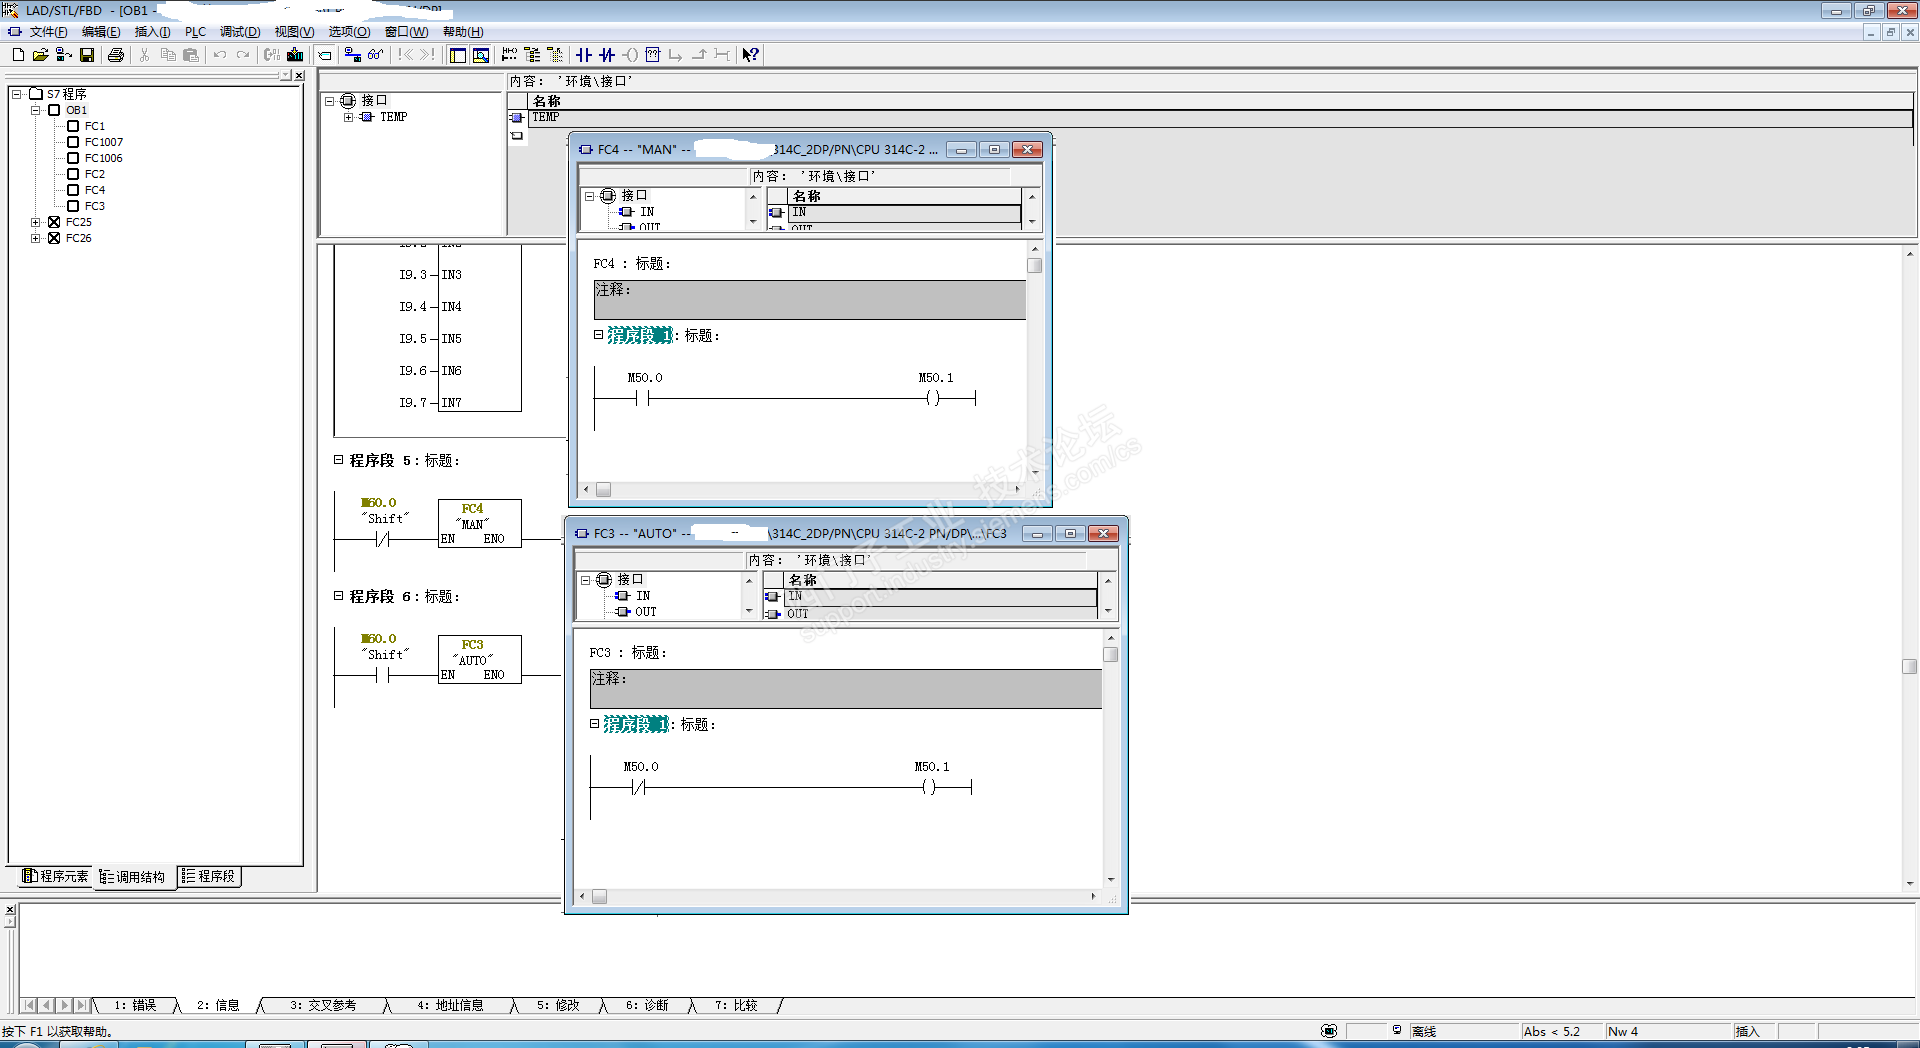Click the online/offline connection icon

coord(353,55)
